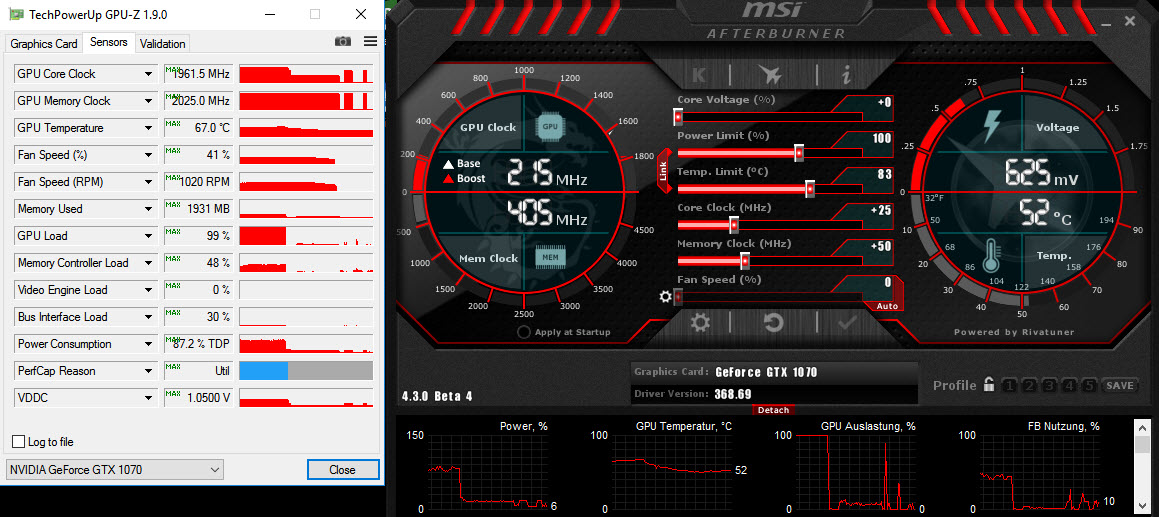
Task: Click the Power, % monitoring graph
Action: [486, 473]
